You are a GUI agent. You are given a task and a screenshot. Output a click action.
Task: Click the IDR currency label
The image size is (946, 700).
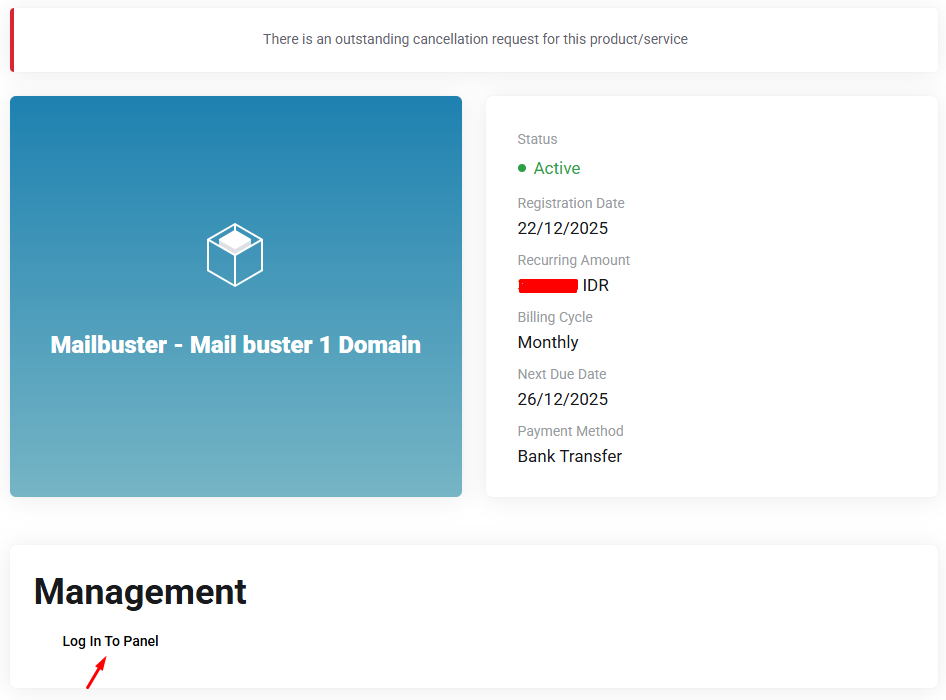pos(595,285)
